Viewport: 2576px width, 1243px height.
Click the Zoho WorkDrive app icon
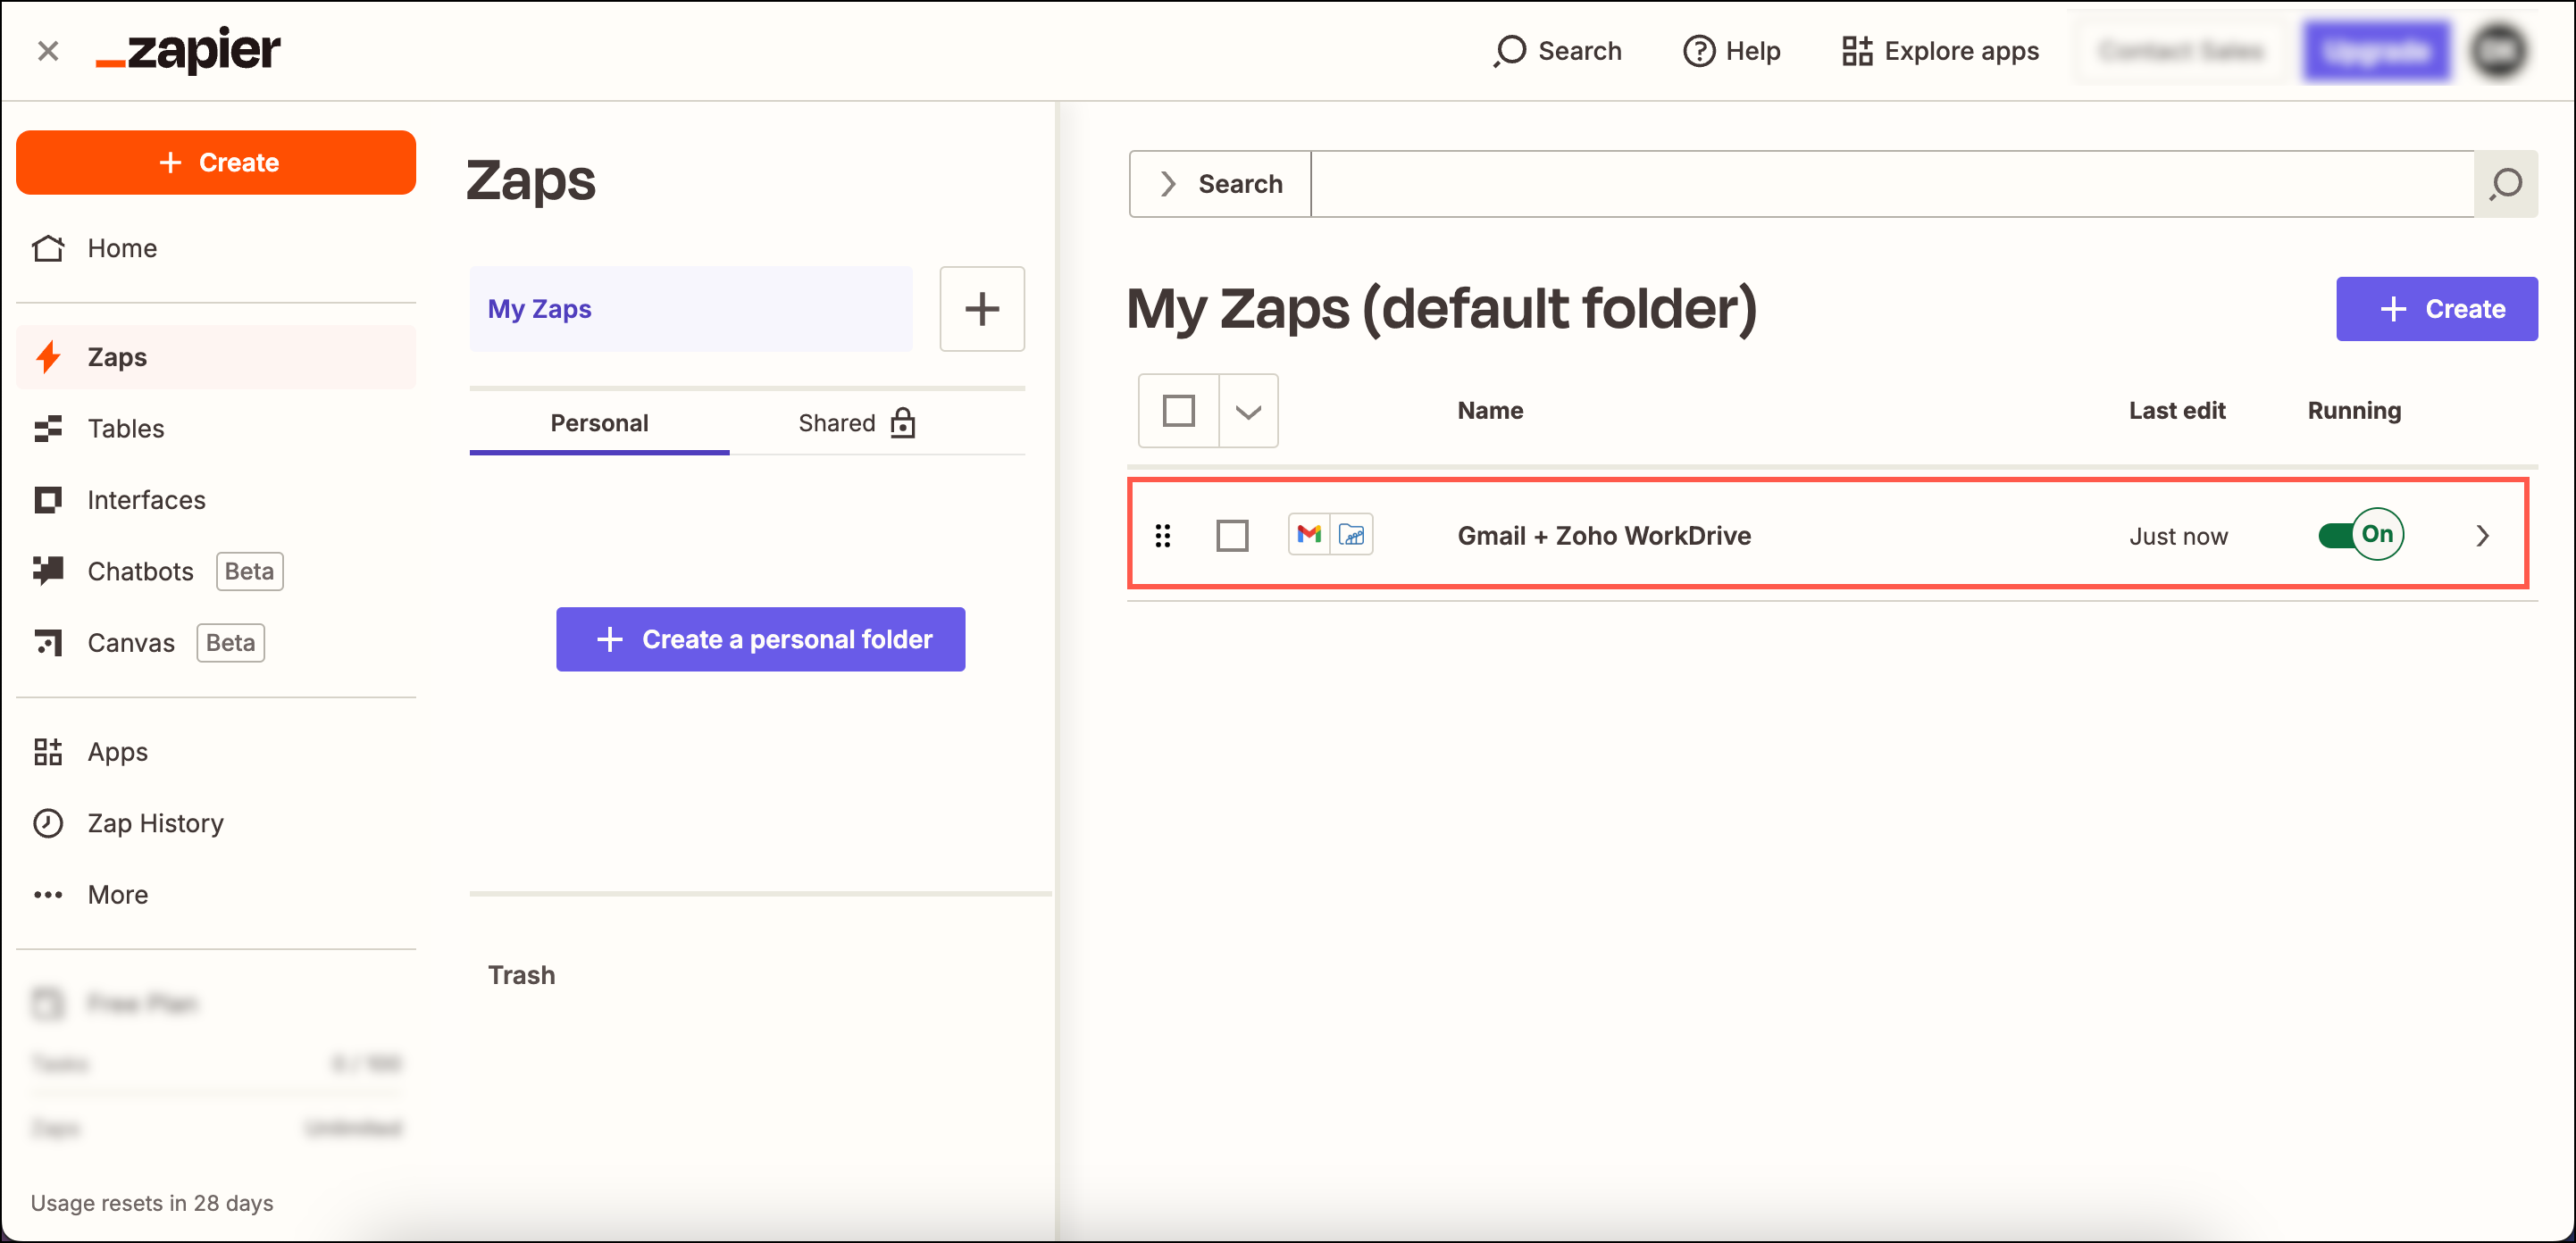click(x=1352, y=535)
